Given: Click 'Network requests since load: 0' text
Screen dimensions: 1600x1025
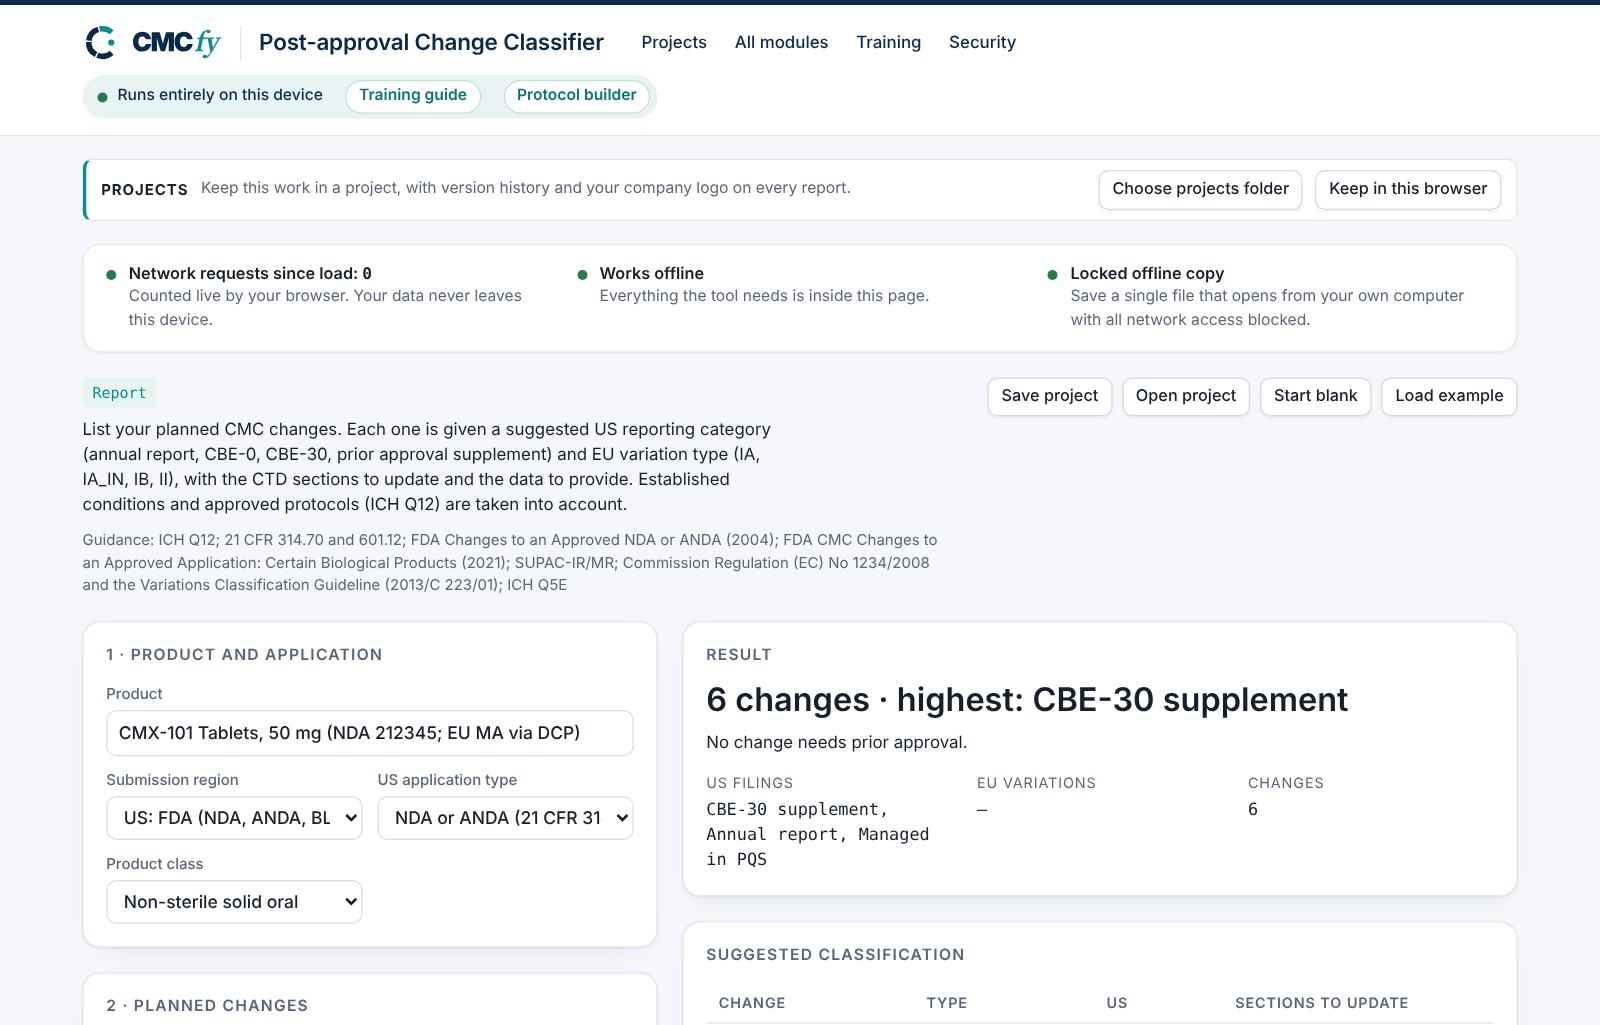Looking at the screenshot, I should tap(250, 274).
